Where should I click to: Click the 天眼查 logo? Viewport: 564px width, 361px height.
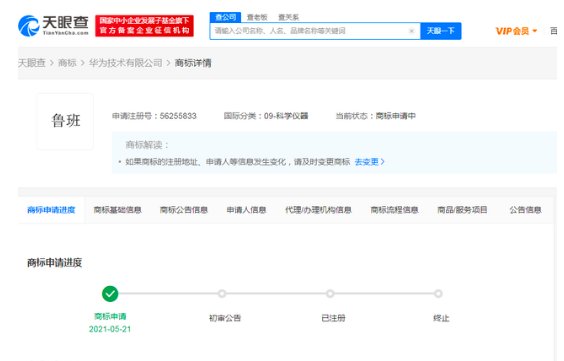point(53,26)
